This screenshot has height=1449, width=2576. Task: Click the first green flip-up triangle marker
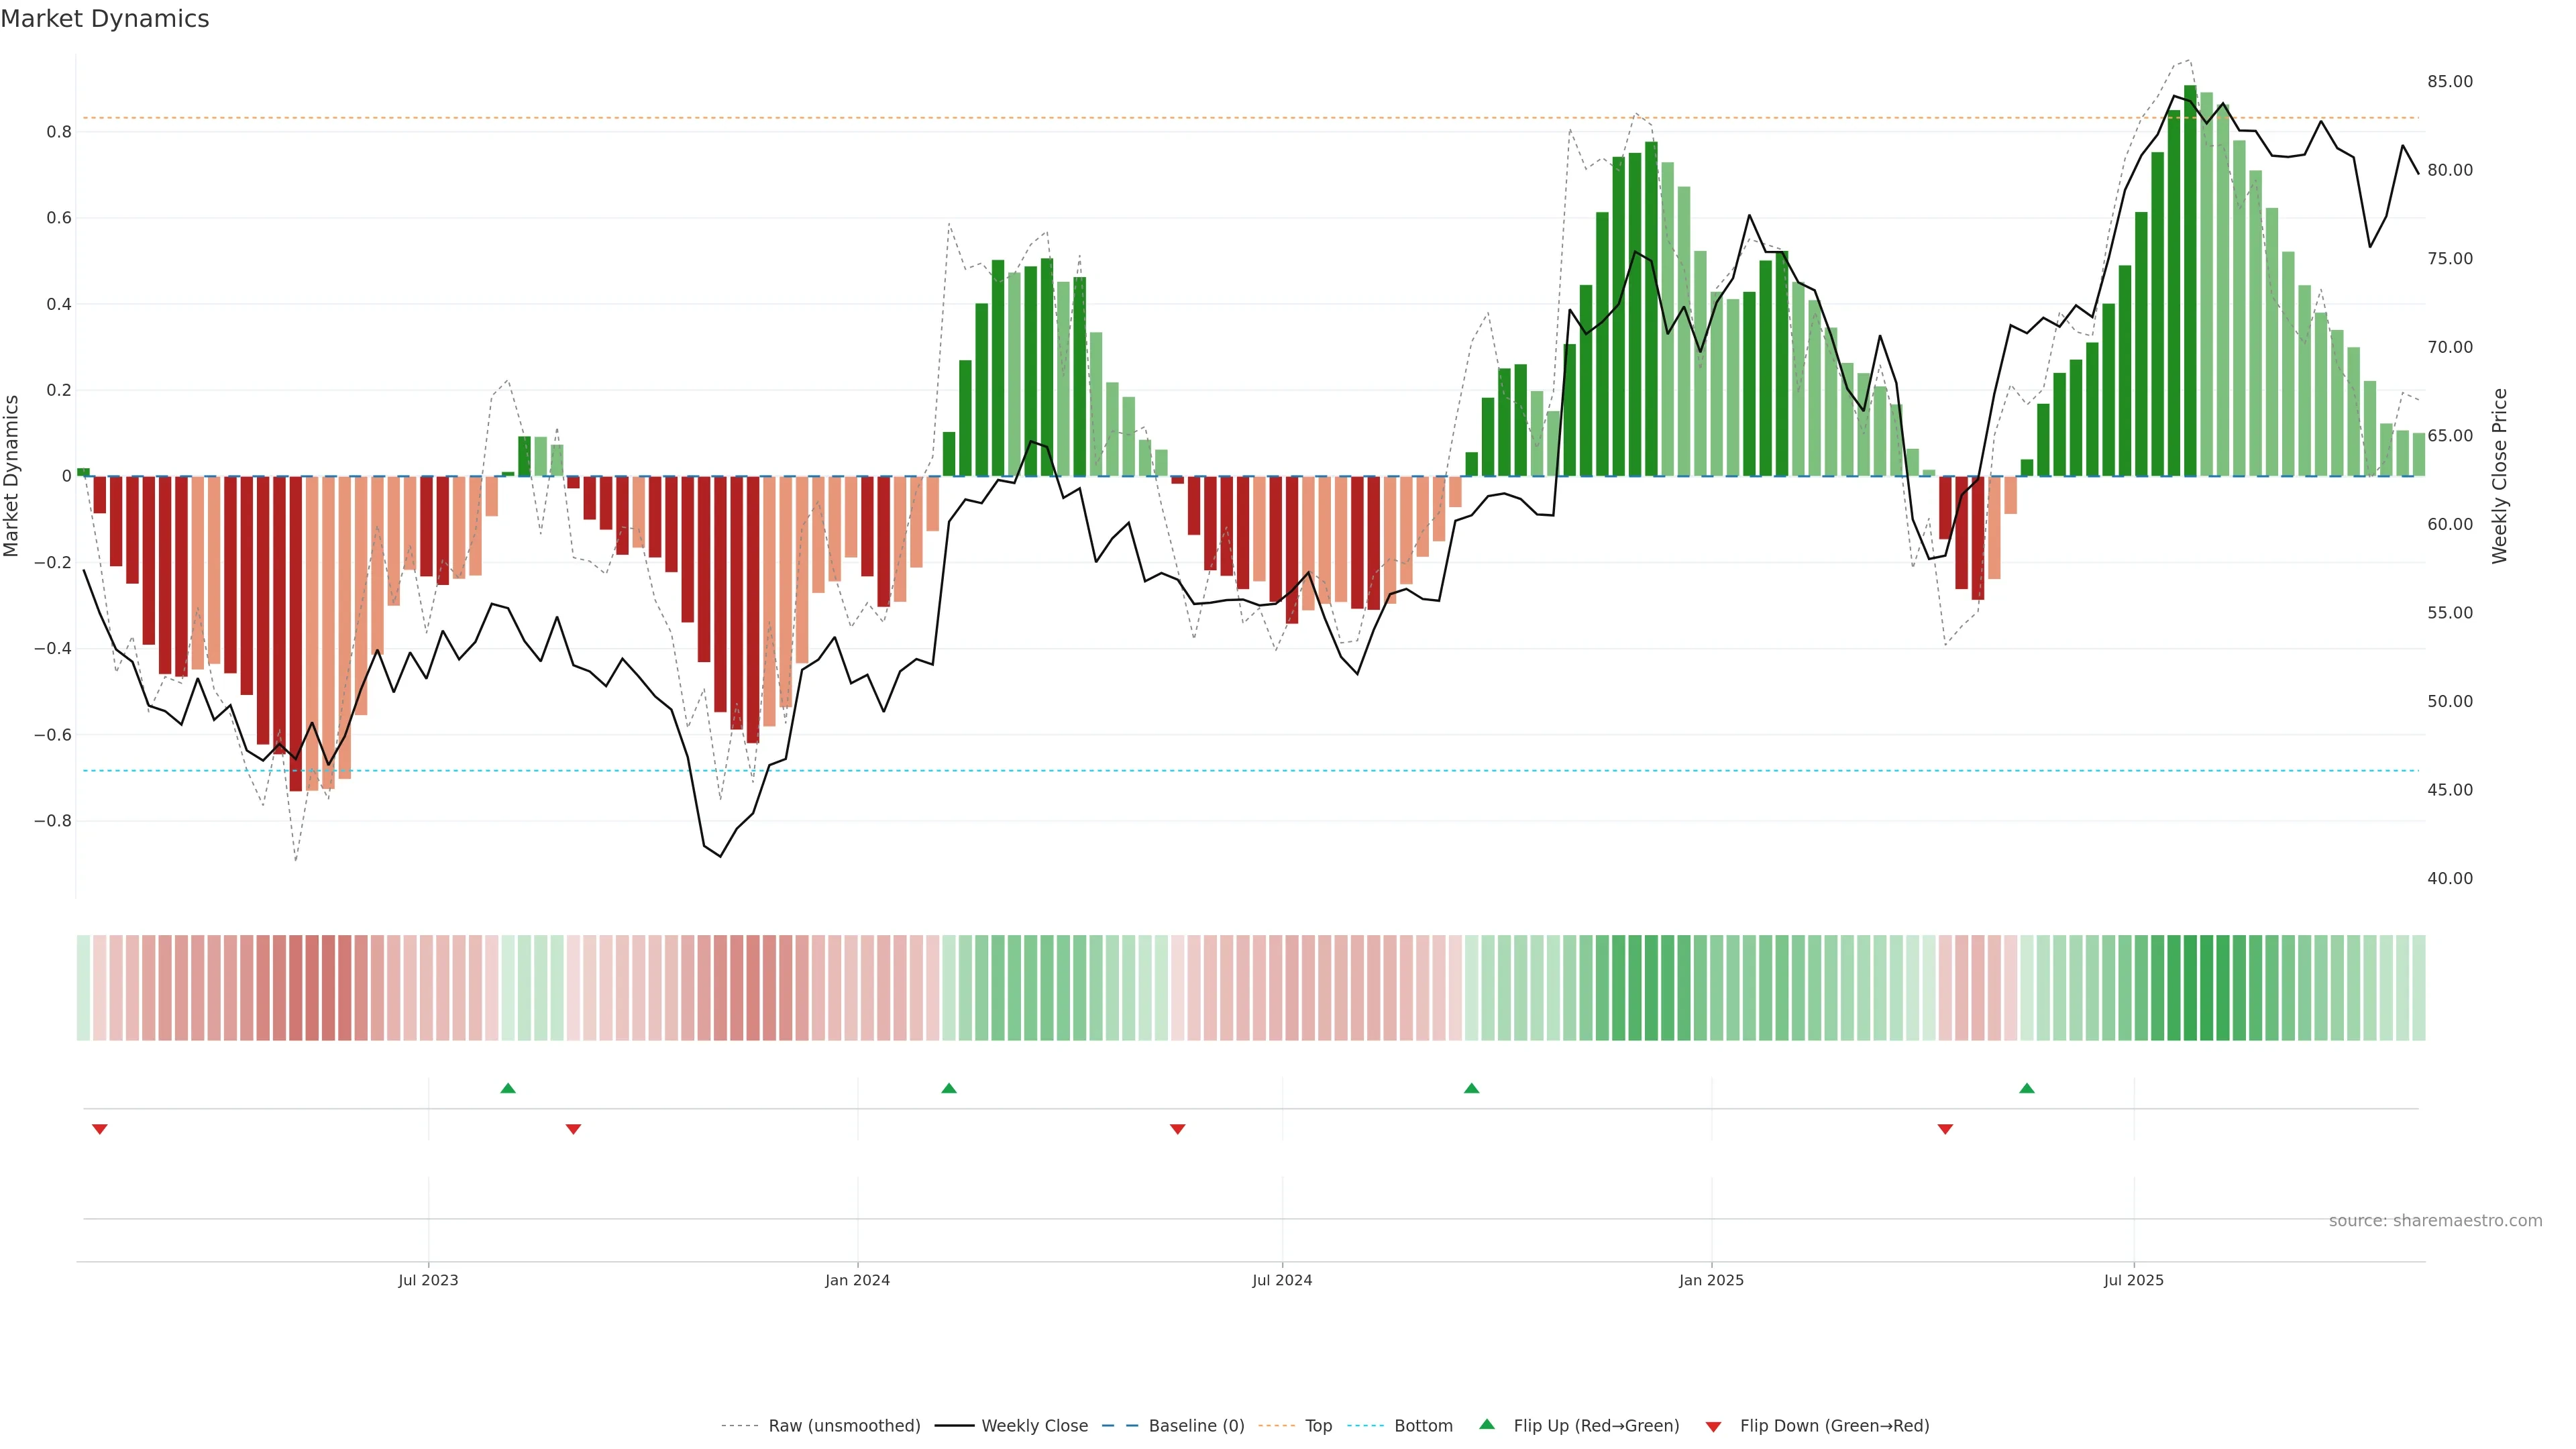pos(508,1088)
